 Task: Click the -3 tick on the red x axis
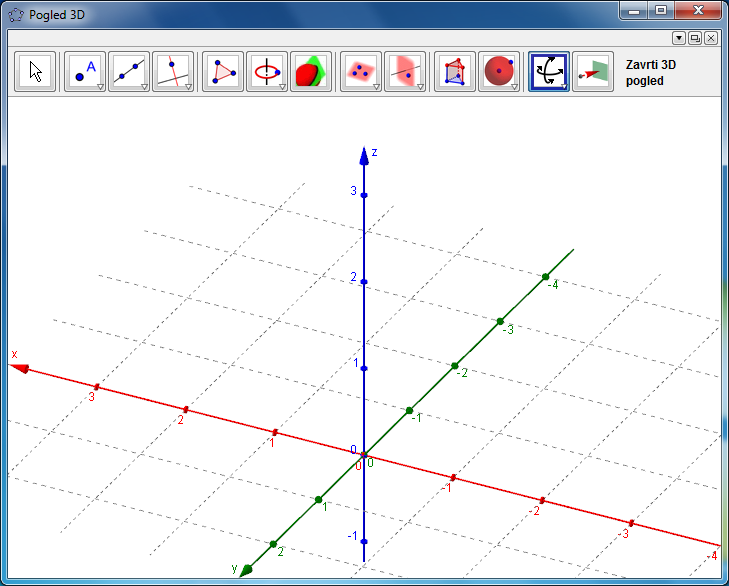point(631,523)
